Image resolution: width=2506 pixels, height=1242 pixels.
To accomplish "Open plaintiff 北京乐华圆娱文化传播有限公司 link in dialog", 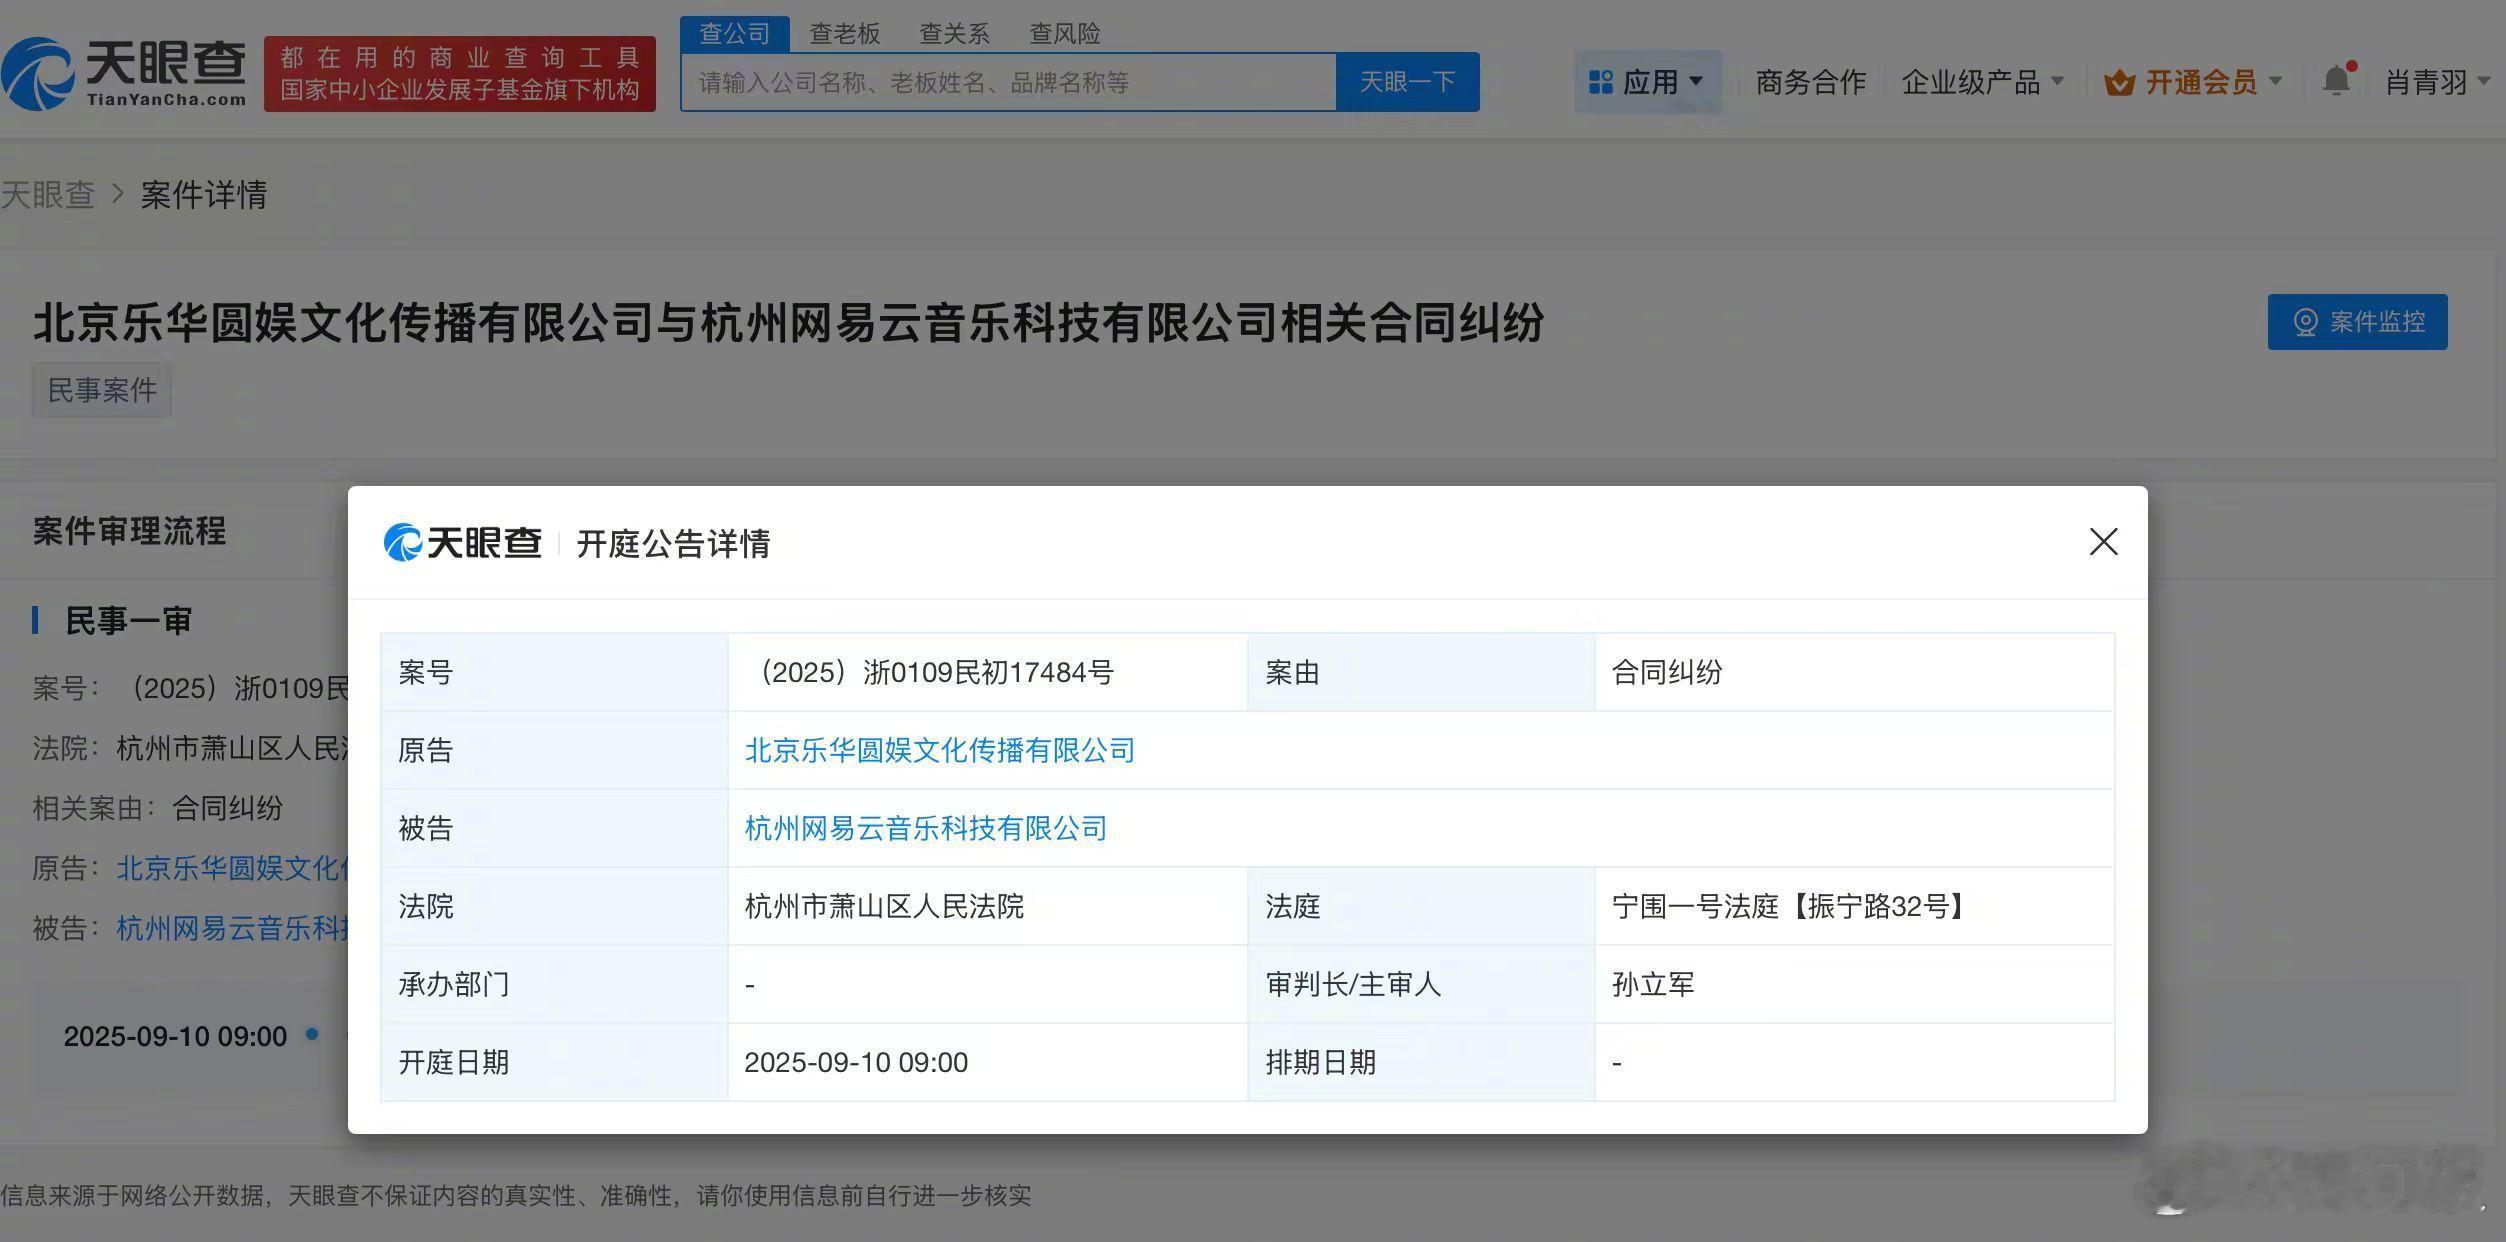I will coord(940,750).
